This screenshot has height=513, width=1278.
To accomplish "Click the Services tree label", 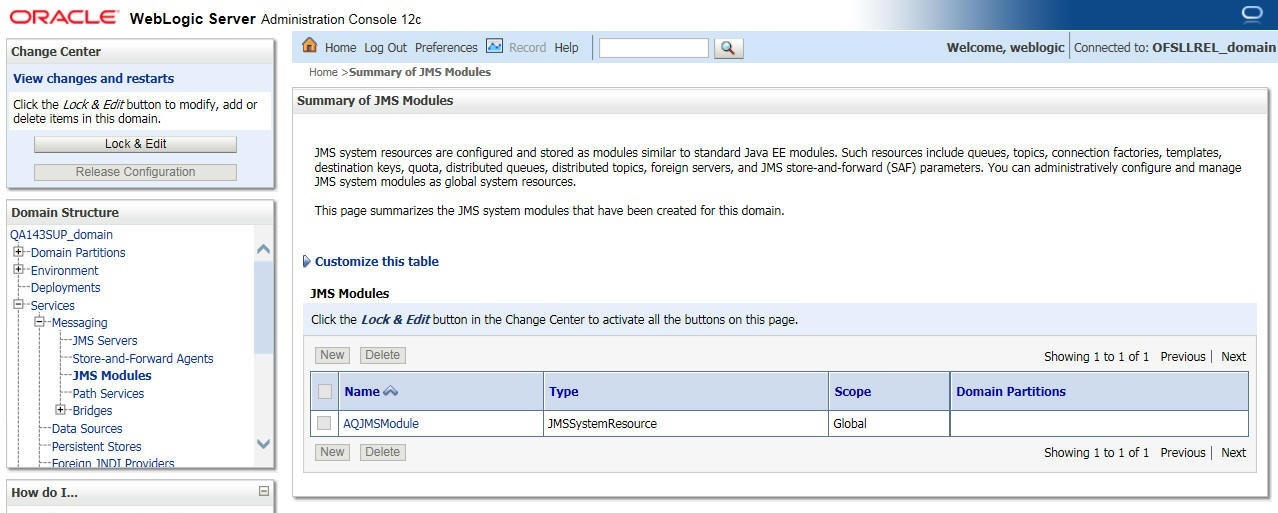I will pyautogui.click(x=53, y=305).
